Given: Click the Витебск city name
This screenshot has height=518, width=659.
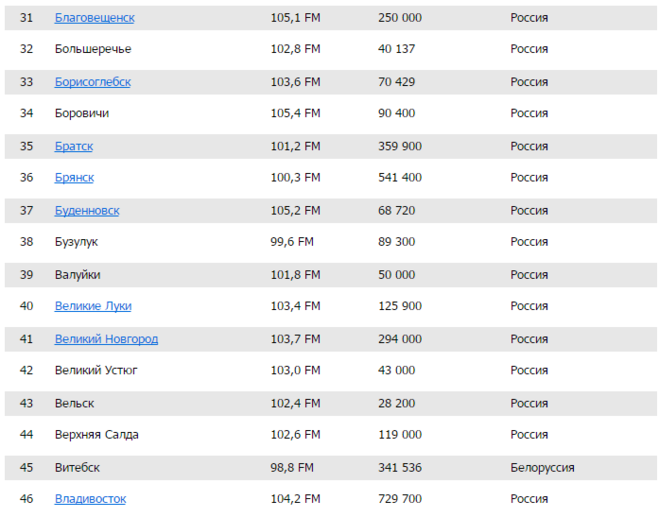Looking at the screenshot, I should [77, 467].
